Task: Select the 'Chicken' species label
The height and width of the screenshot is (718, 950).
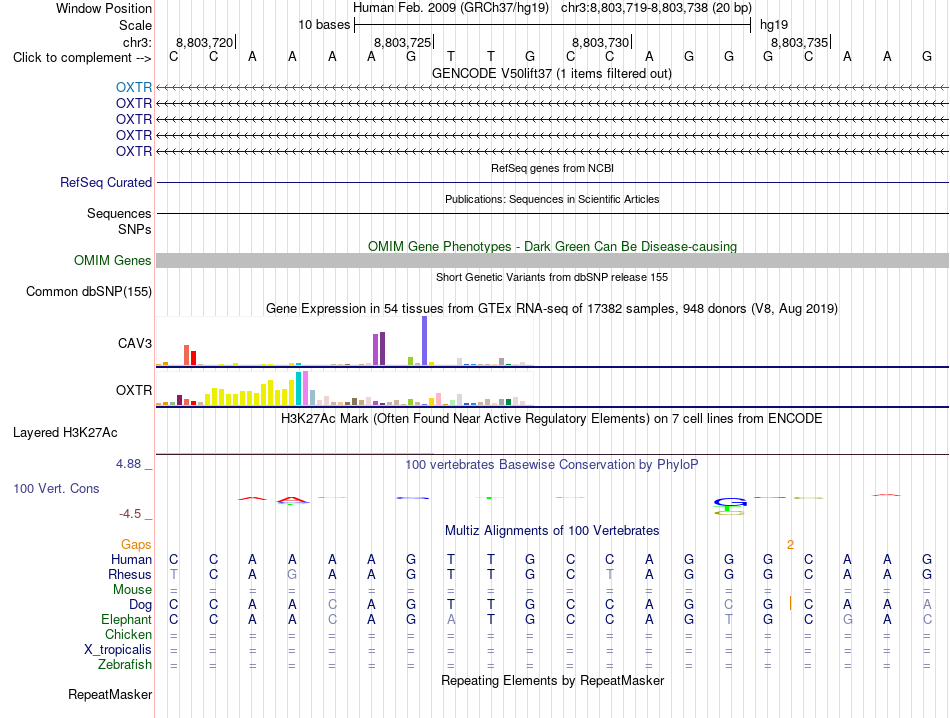Action: [x=128, y=634]
